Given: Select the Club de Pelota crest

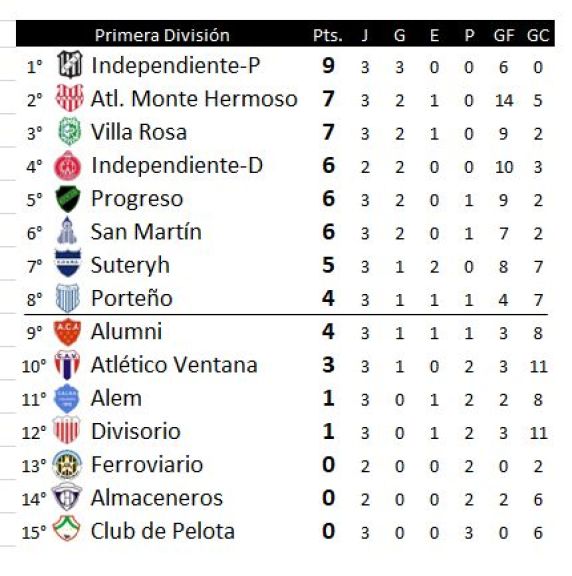Looking at the screenshot, I should [x=66, y=528].
